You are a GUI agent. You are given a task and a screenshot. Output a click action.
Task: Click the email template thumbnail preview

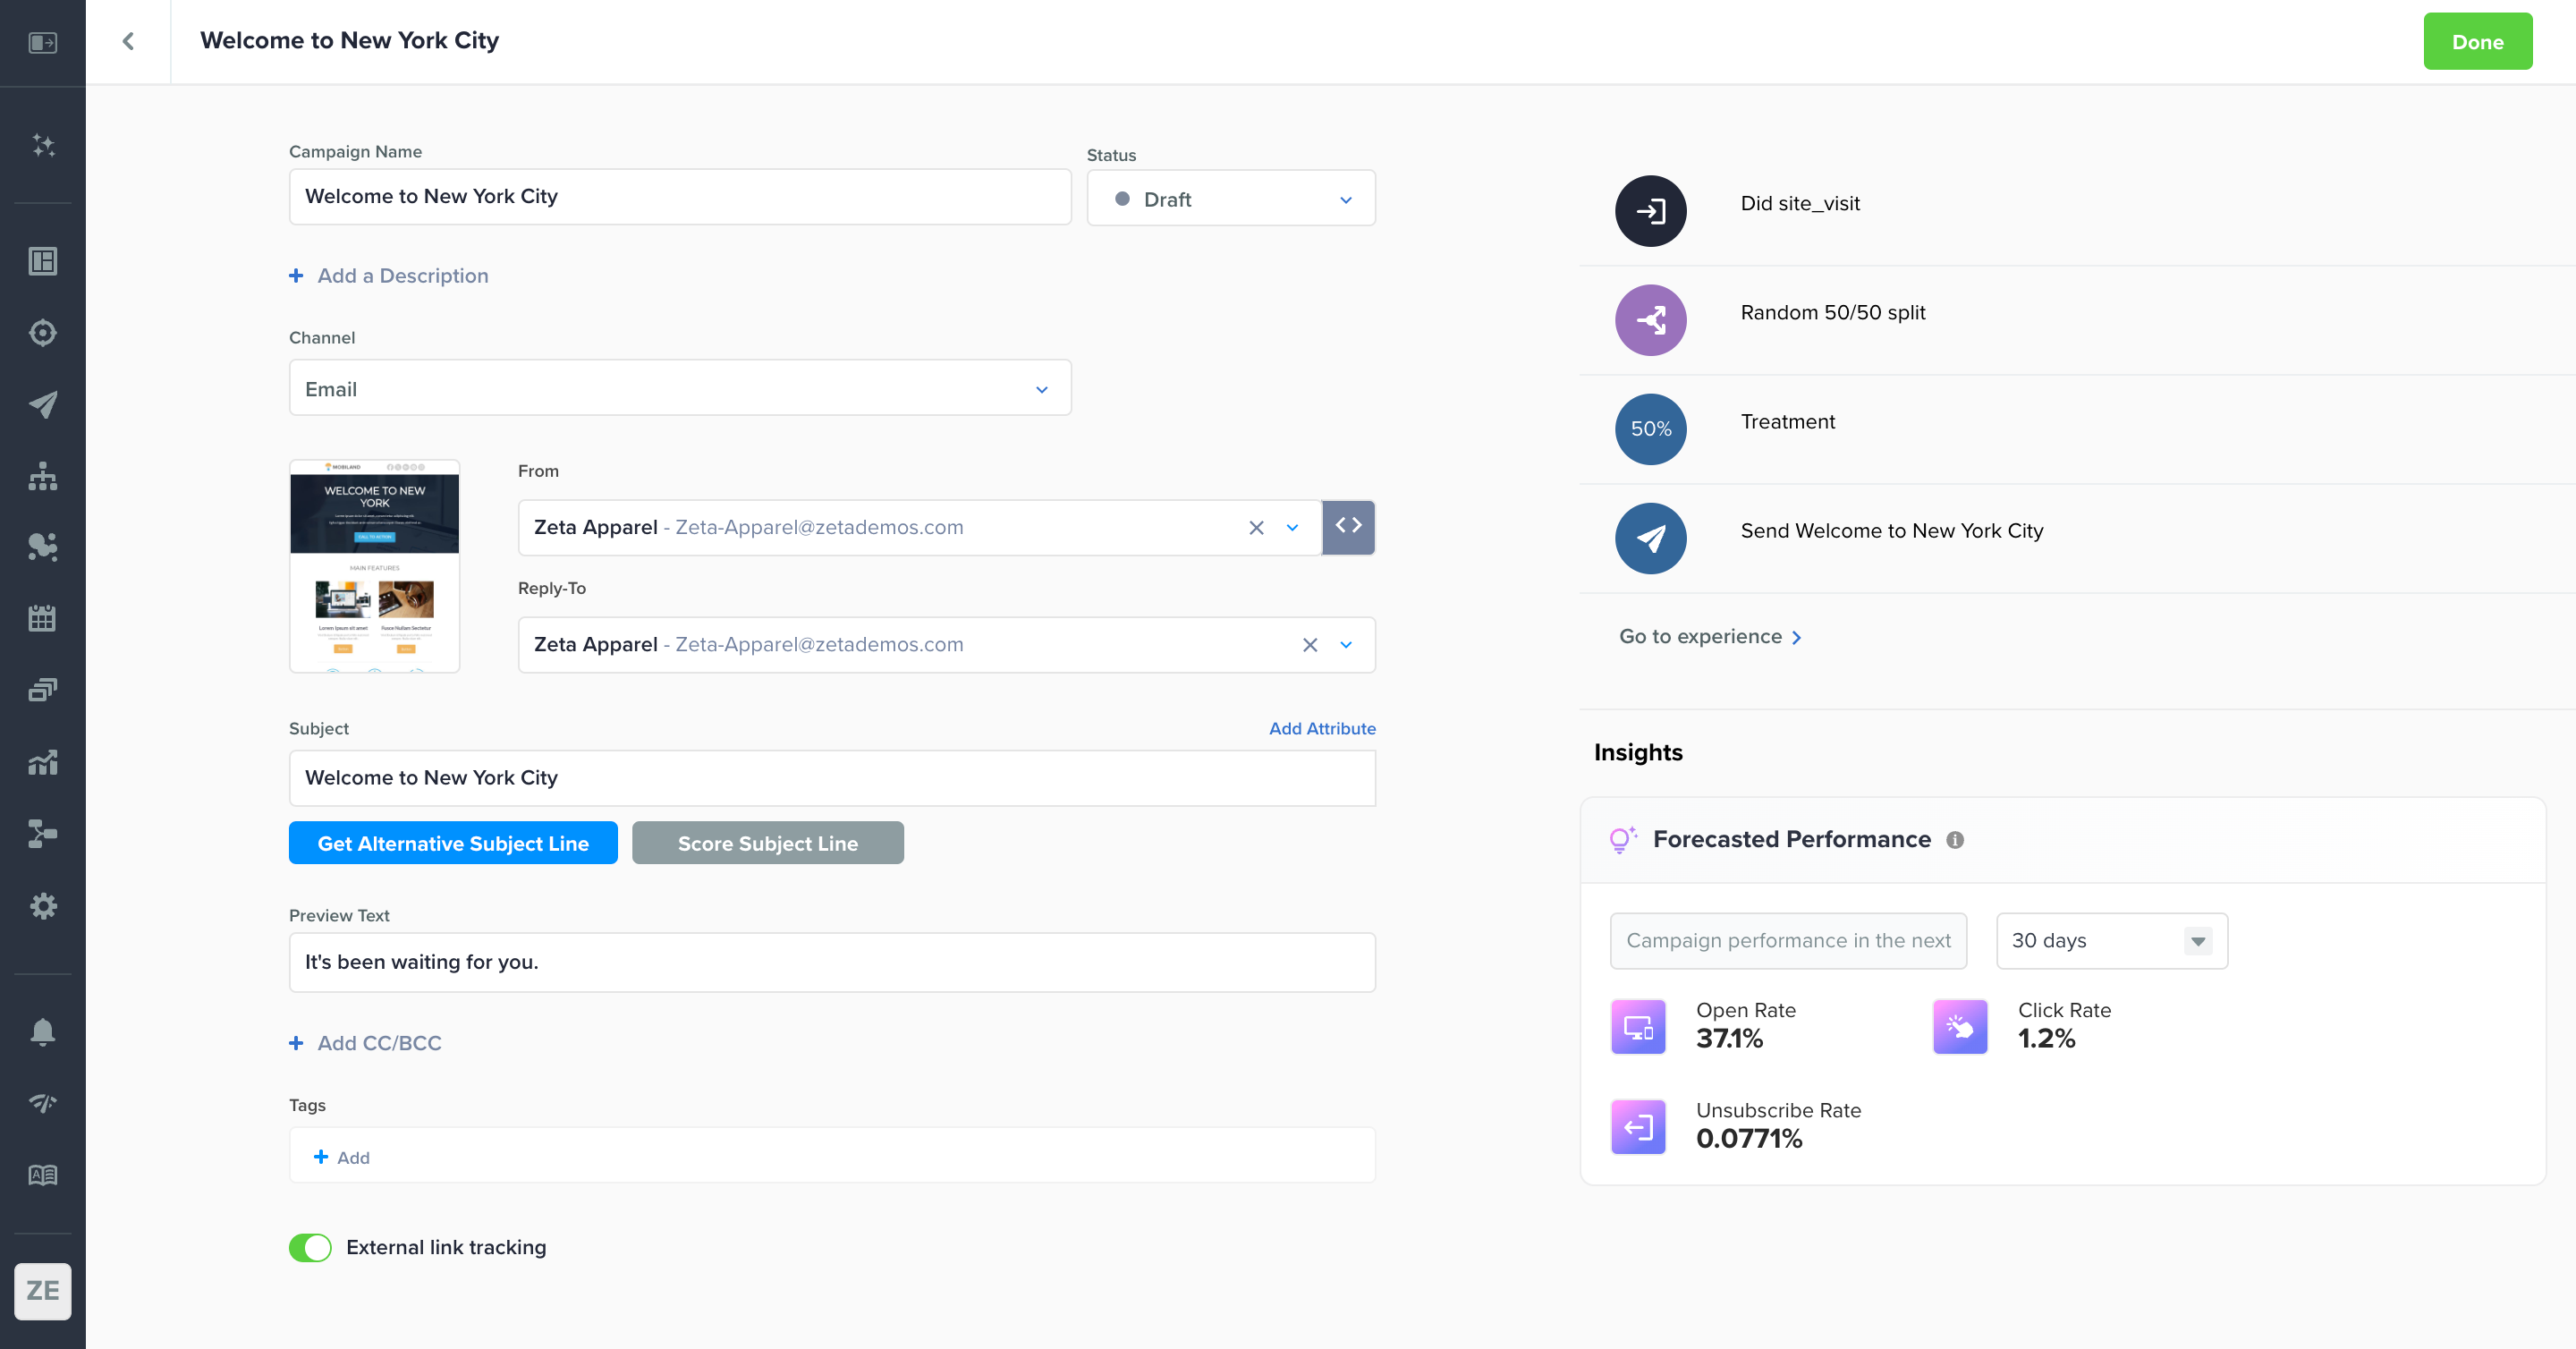click(x=375, y=566)
